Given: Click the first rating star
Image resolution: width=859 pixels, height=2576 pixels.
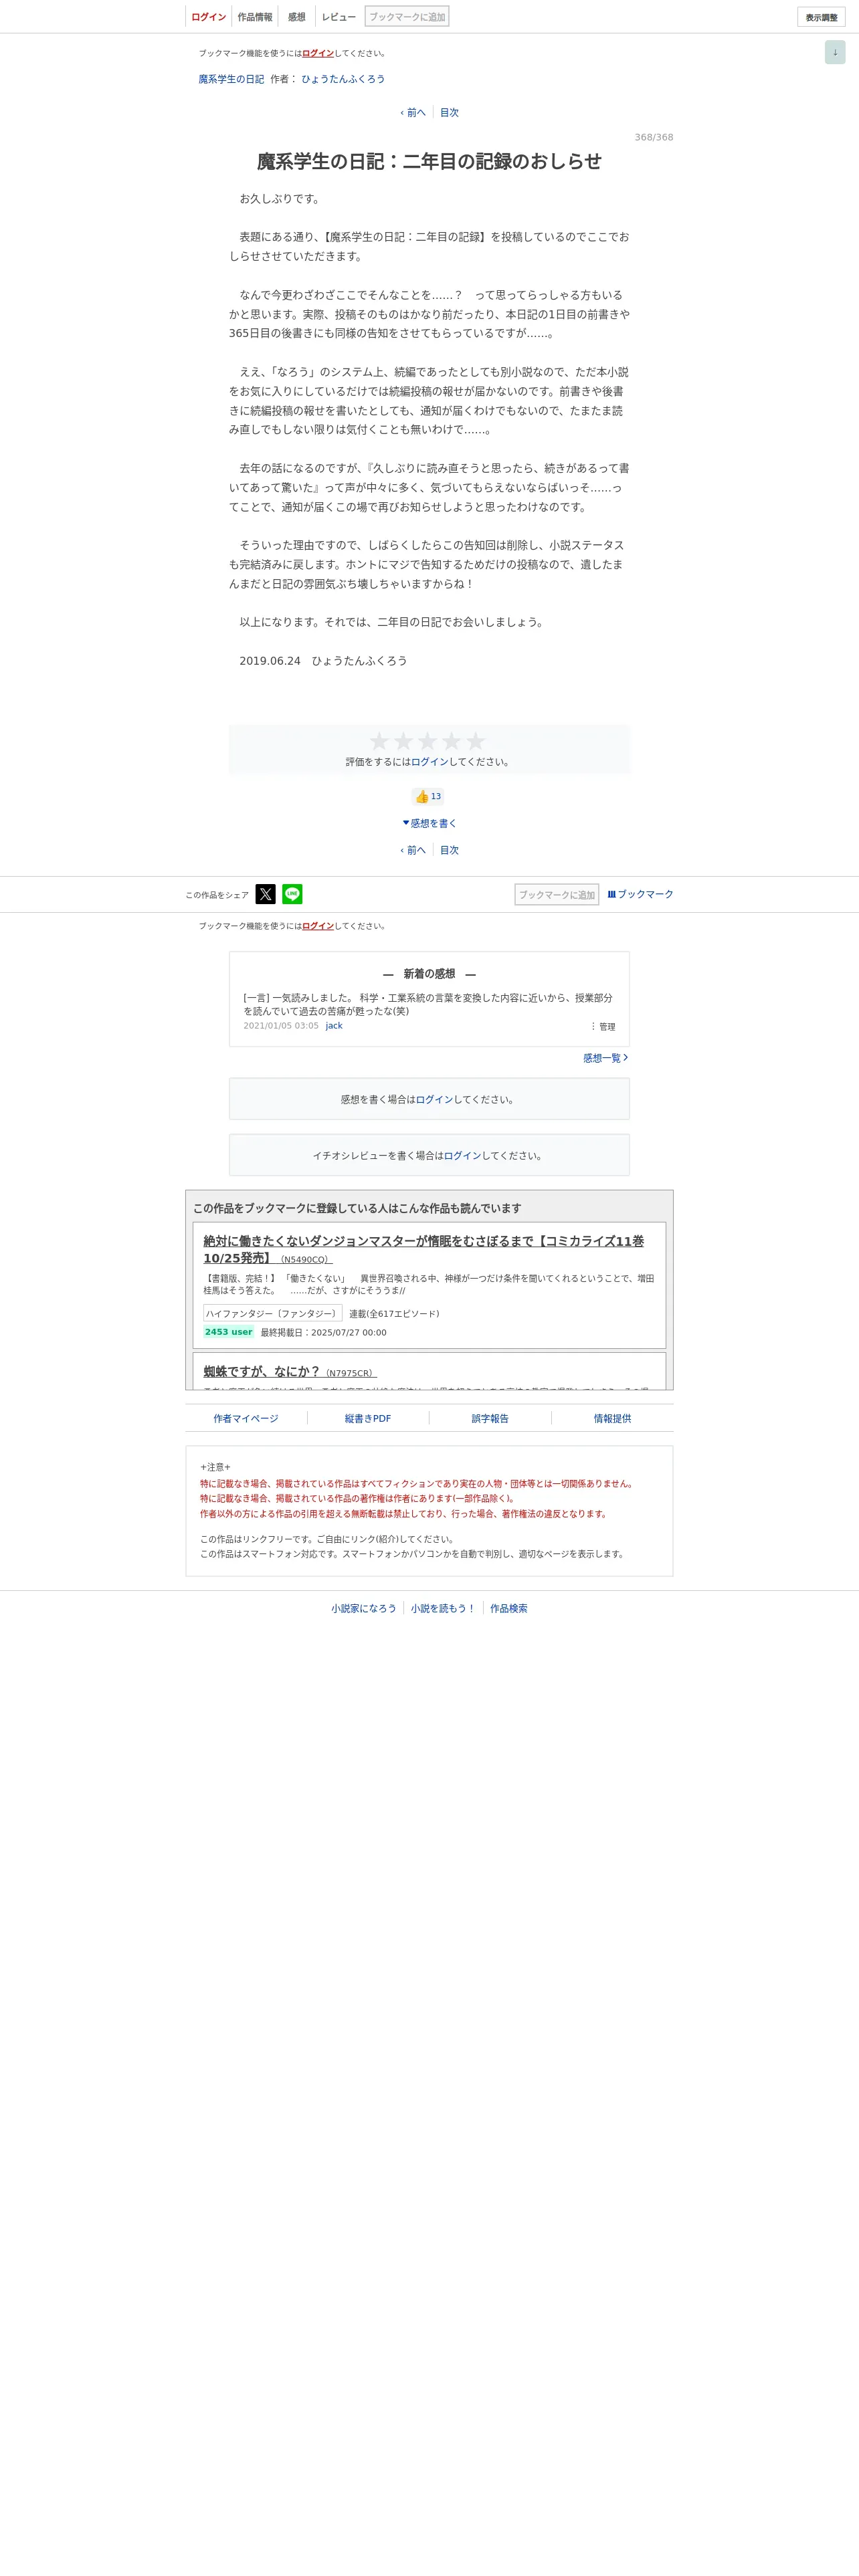Looking at the screenshot, I should pyautogui.click(x=379, y=741).
